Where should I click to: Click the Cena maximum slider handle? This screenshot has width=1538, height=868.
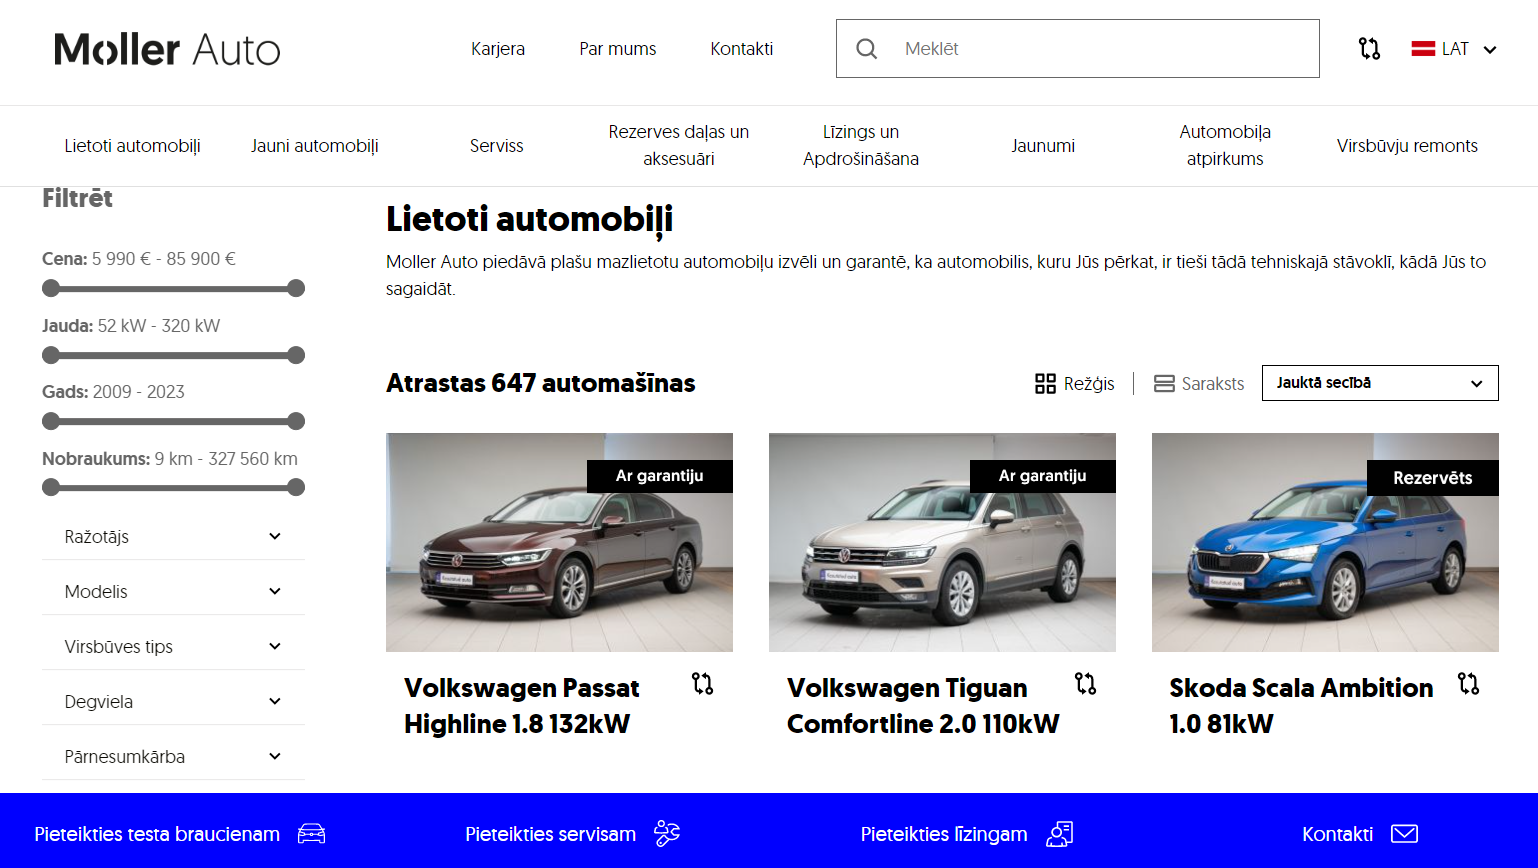click(x=296, y=288)
